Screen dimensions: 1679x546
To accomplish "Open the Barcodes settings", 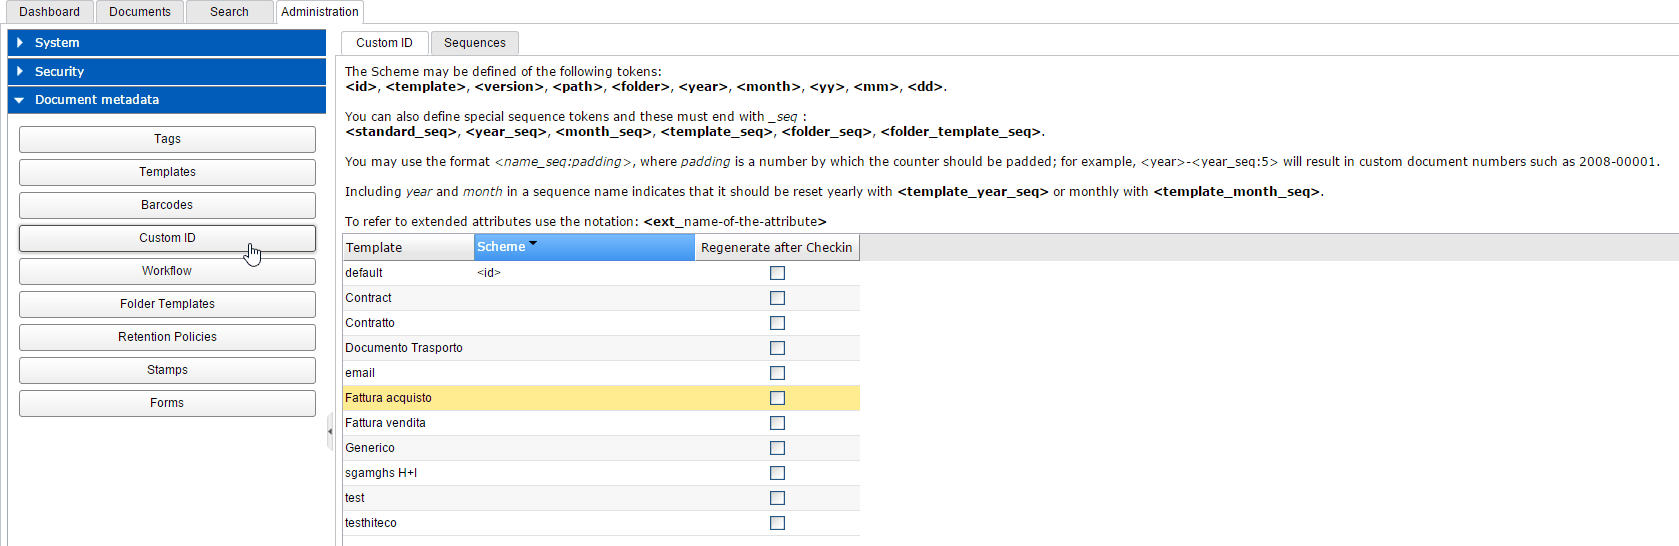I will pyautogui.click(x=167, y=205).
